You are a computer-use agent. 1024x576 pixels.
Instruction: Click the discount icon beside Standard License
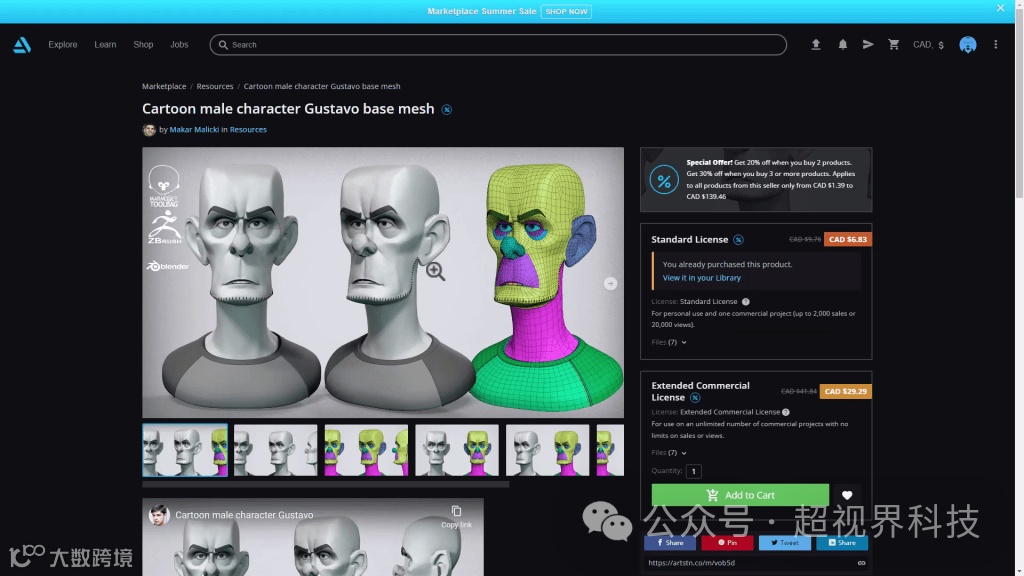click(x=738, y=240)
